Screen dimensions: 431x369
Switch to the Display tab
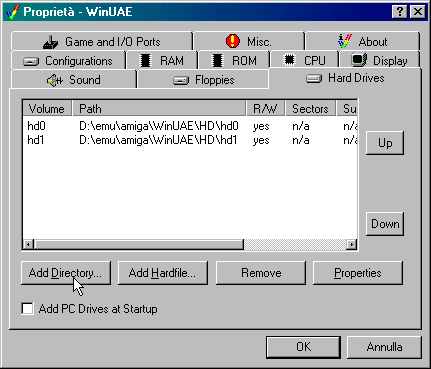[x=379, y=61]
